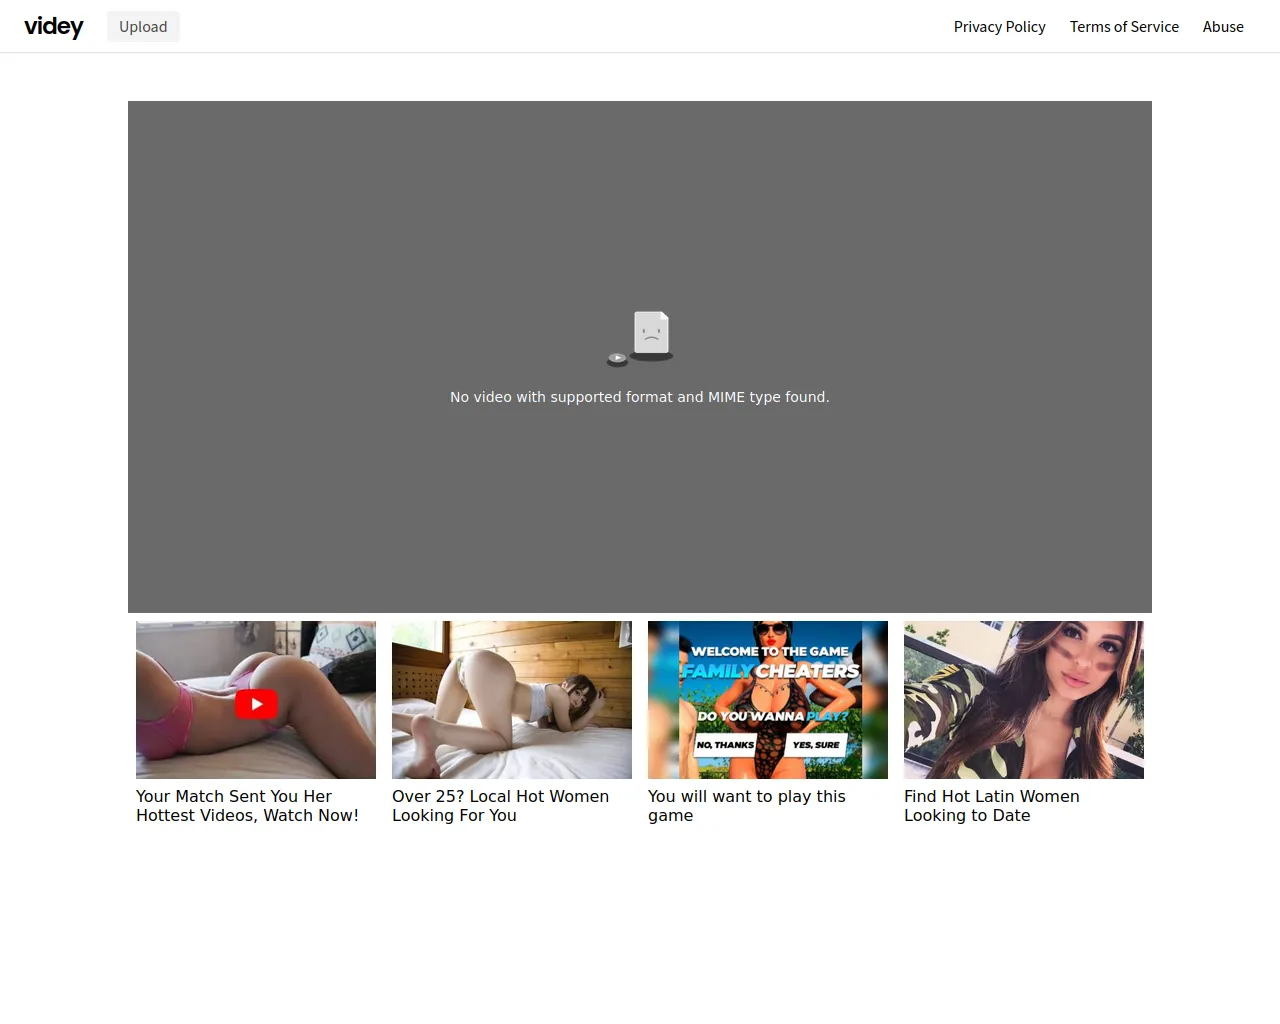Click 'Yes, Sure' in the game ad
Image resolution: width=1280 pixels, height=1024 pixels.
[816, 745]
